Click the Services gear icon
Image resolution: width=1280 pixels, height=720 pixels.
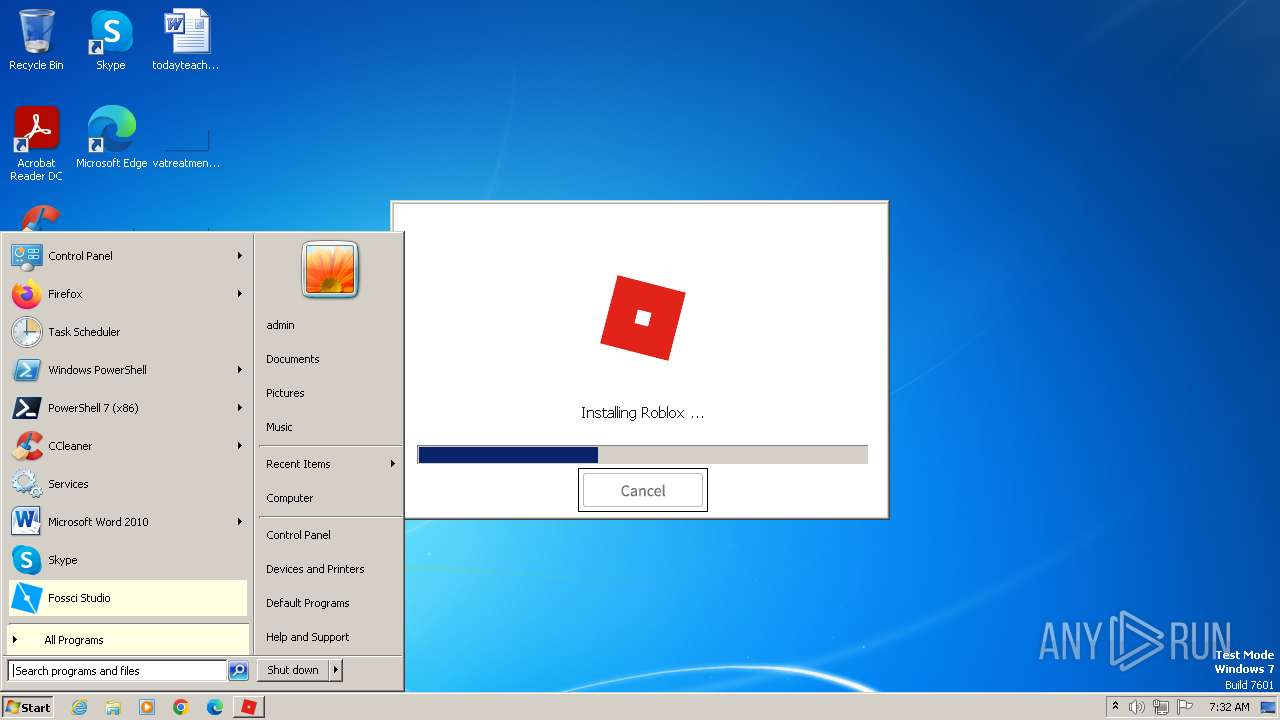(27, 484)
